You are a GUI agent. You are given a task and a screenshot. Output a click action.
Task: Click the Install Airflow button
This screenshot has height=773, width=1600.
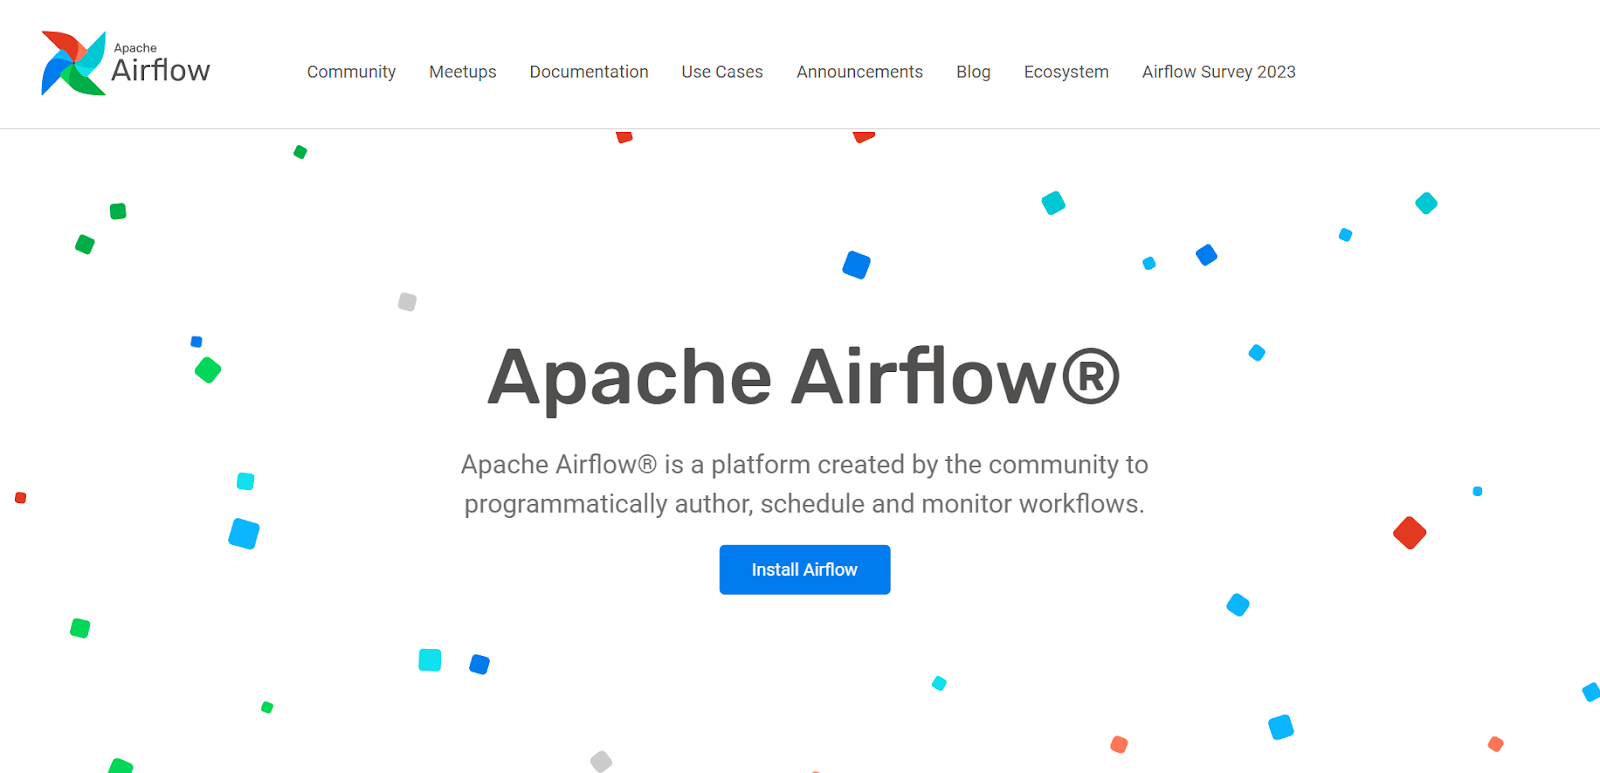[x=805, y=570]
